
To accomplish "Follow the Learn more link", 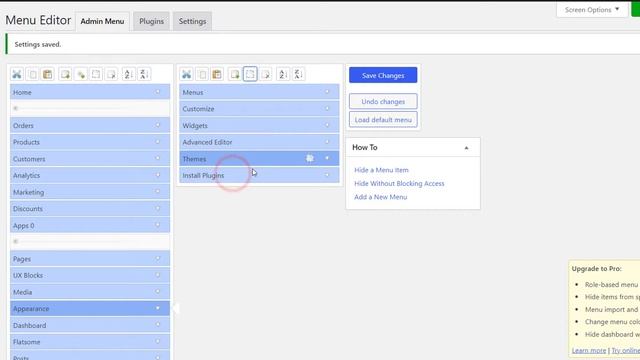I will click(x=589, y=350).
